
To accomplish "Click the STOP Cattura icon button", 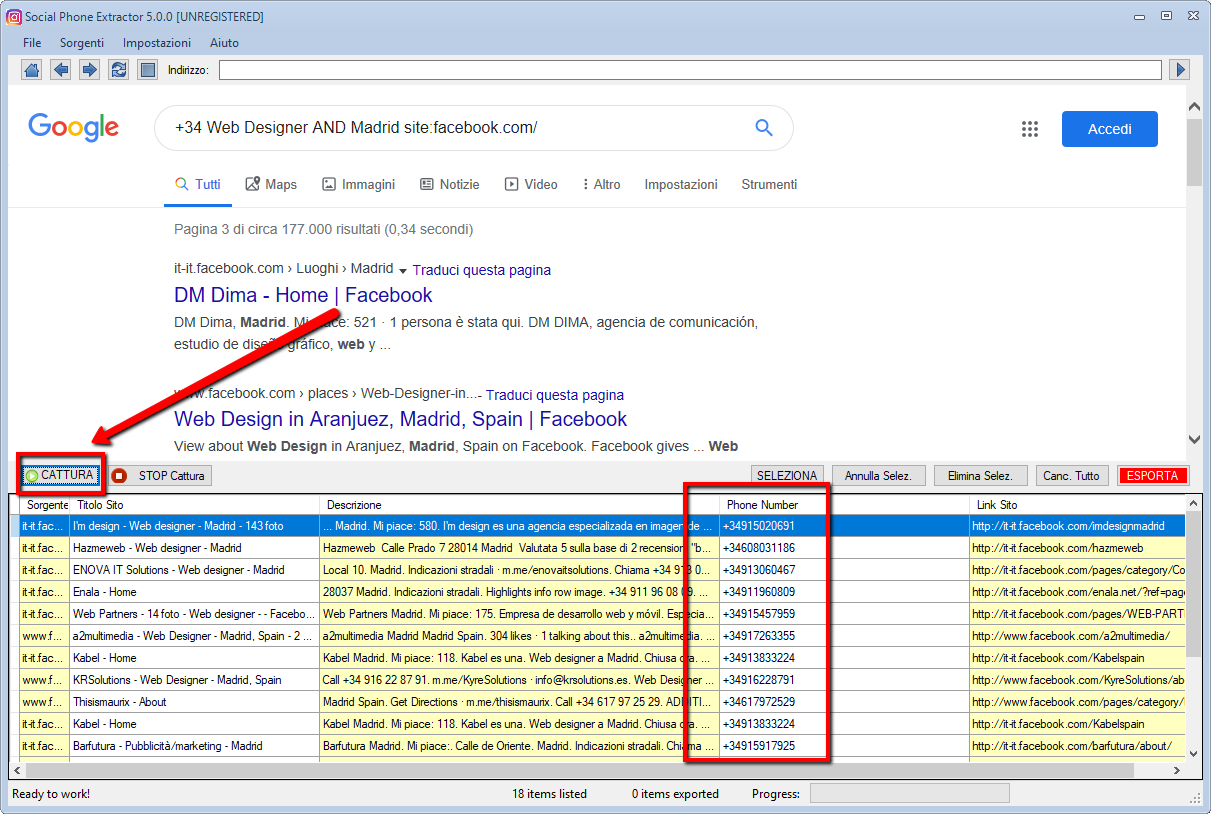I will pos(158,475).
